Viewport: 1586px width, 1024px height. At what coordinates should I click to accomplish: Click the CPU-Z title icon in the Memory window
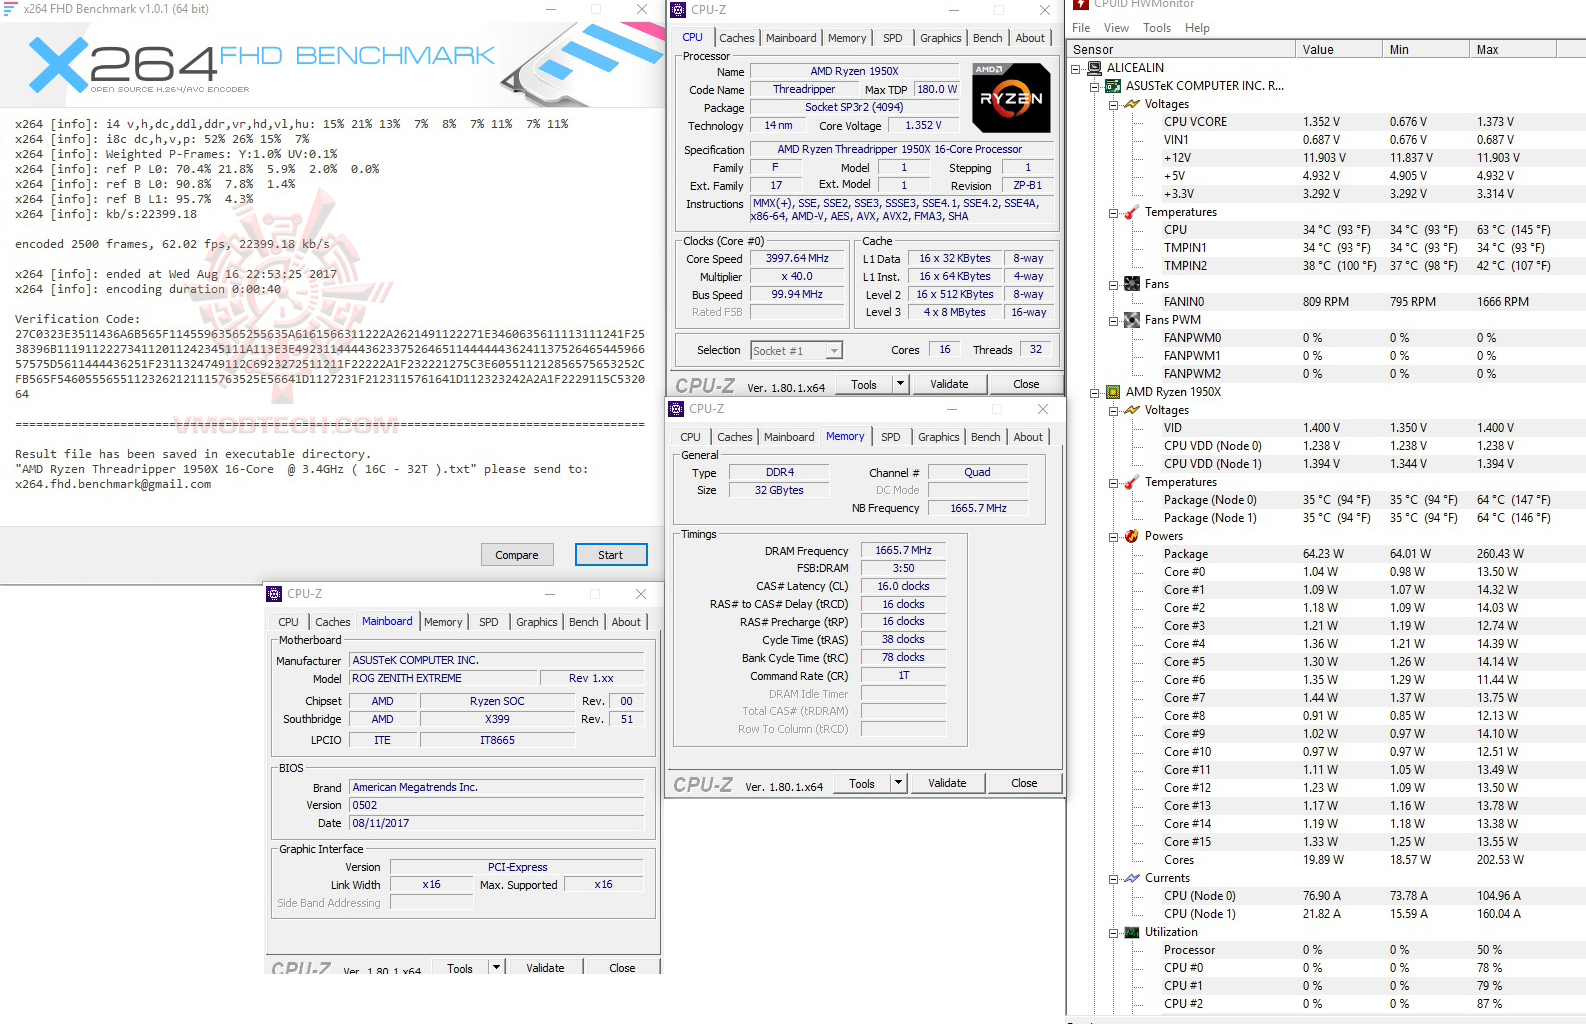676,408
